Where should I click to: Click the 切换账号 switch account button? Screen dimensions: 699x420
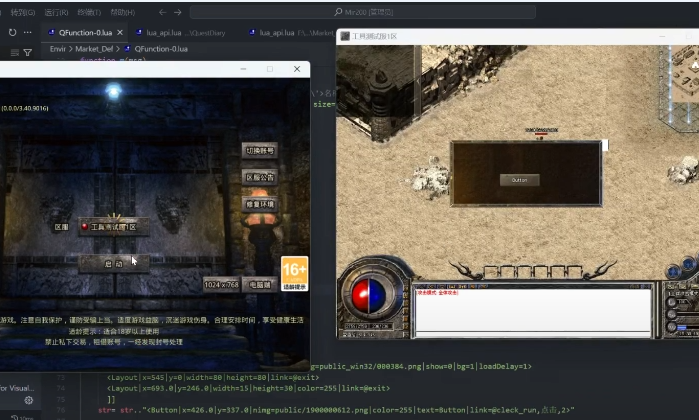[259, 151]
